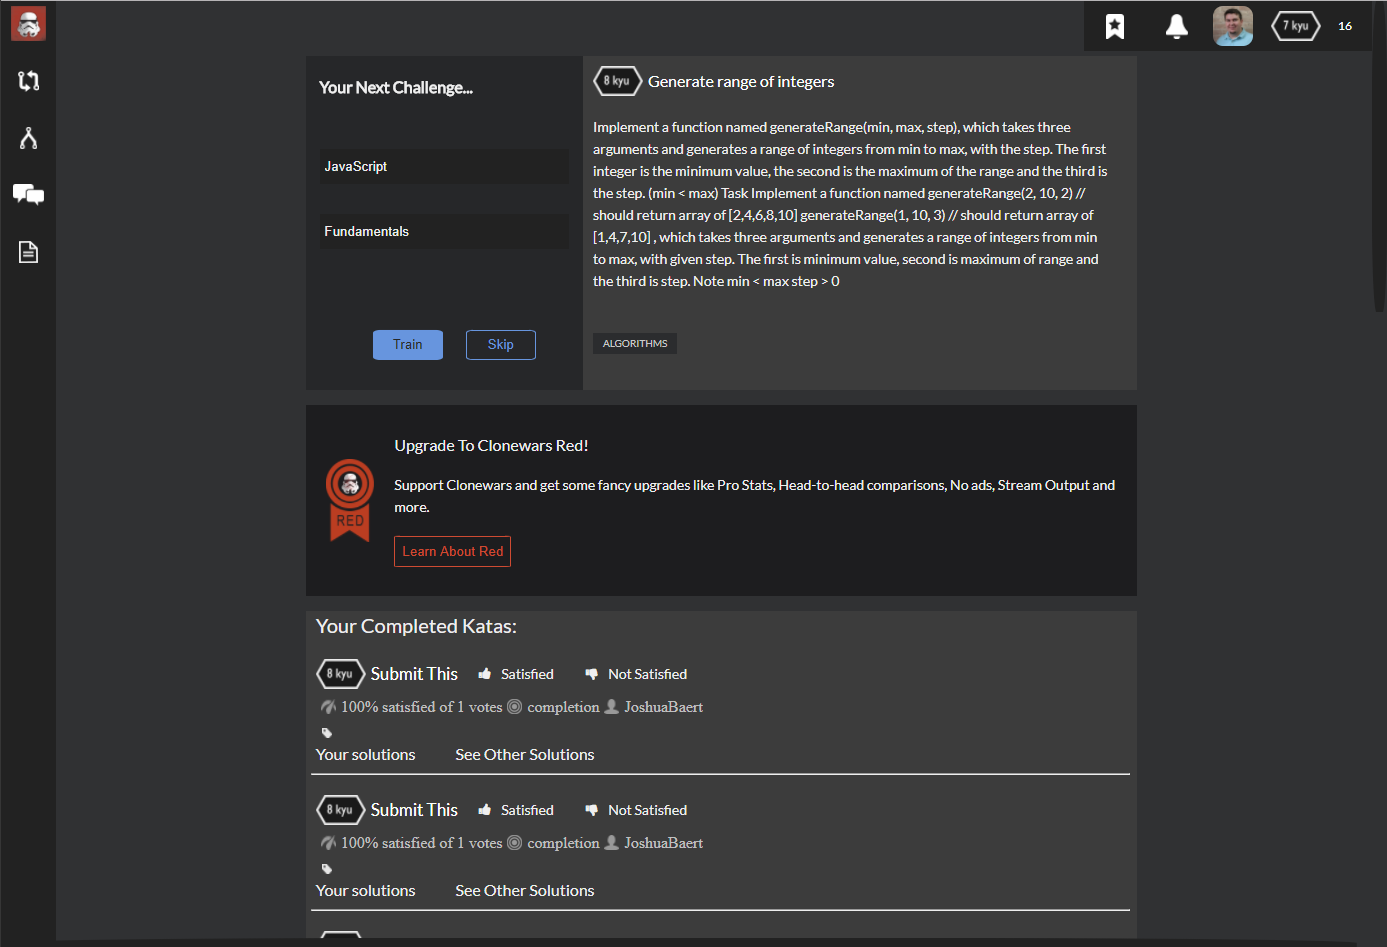1387x947 pixels.
Task: Open the docs document icon in sidebar
Action: (28, 252)
